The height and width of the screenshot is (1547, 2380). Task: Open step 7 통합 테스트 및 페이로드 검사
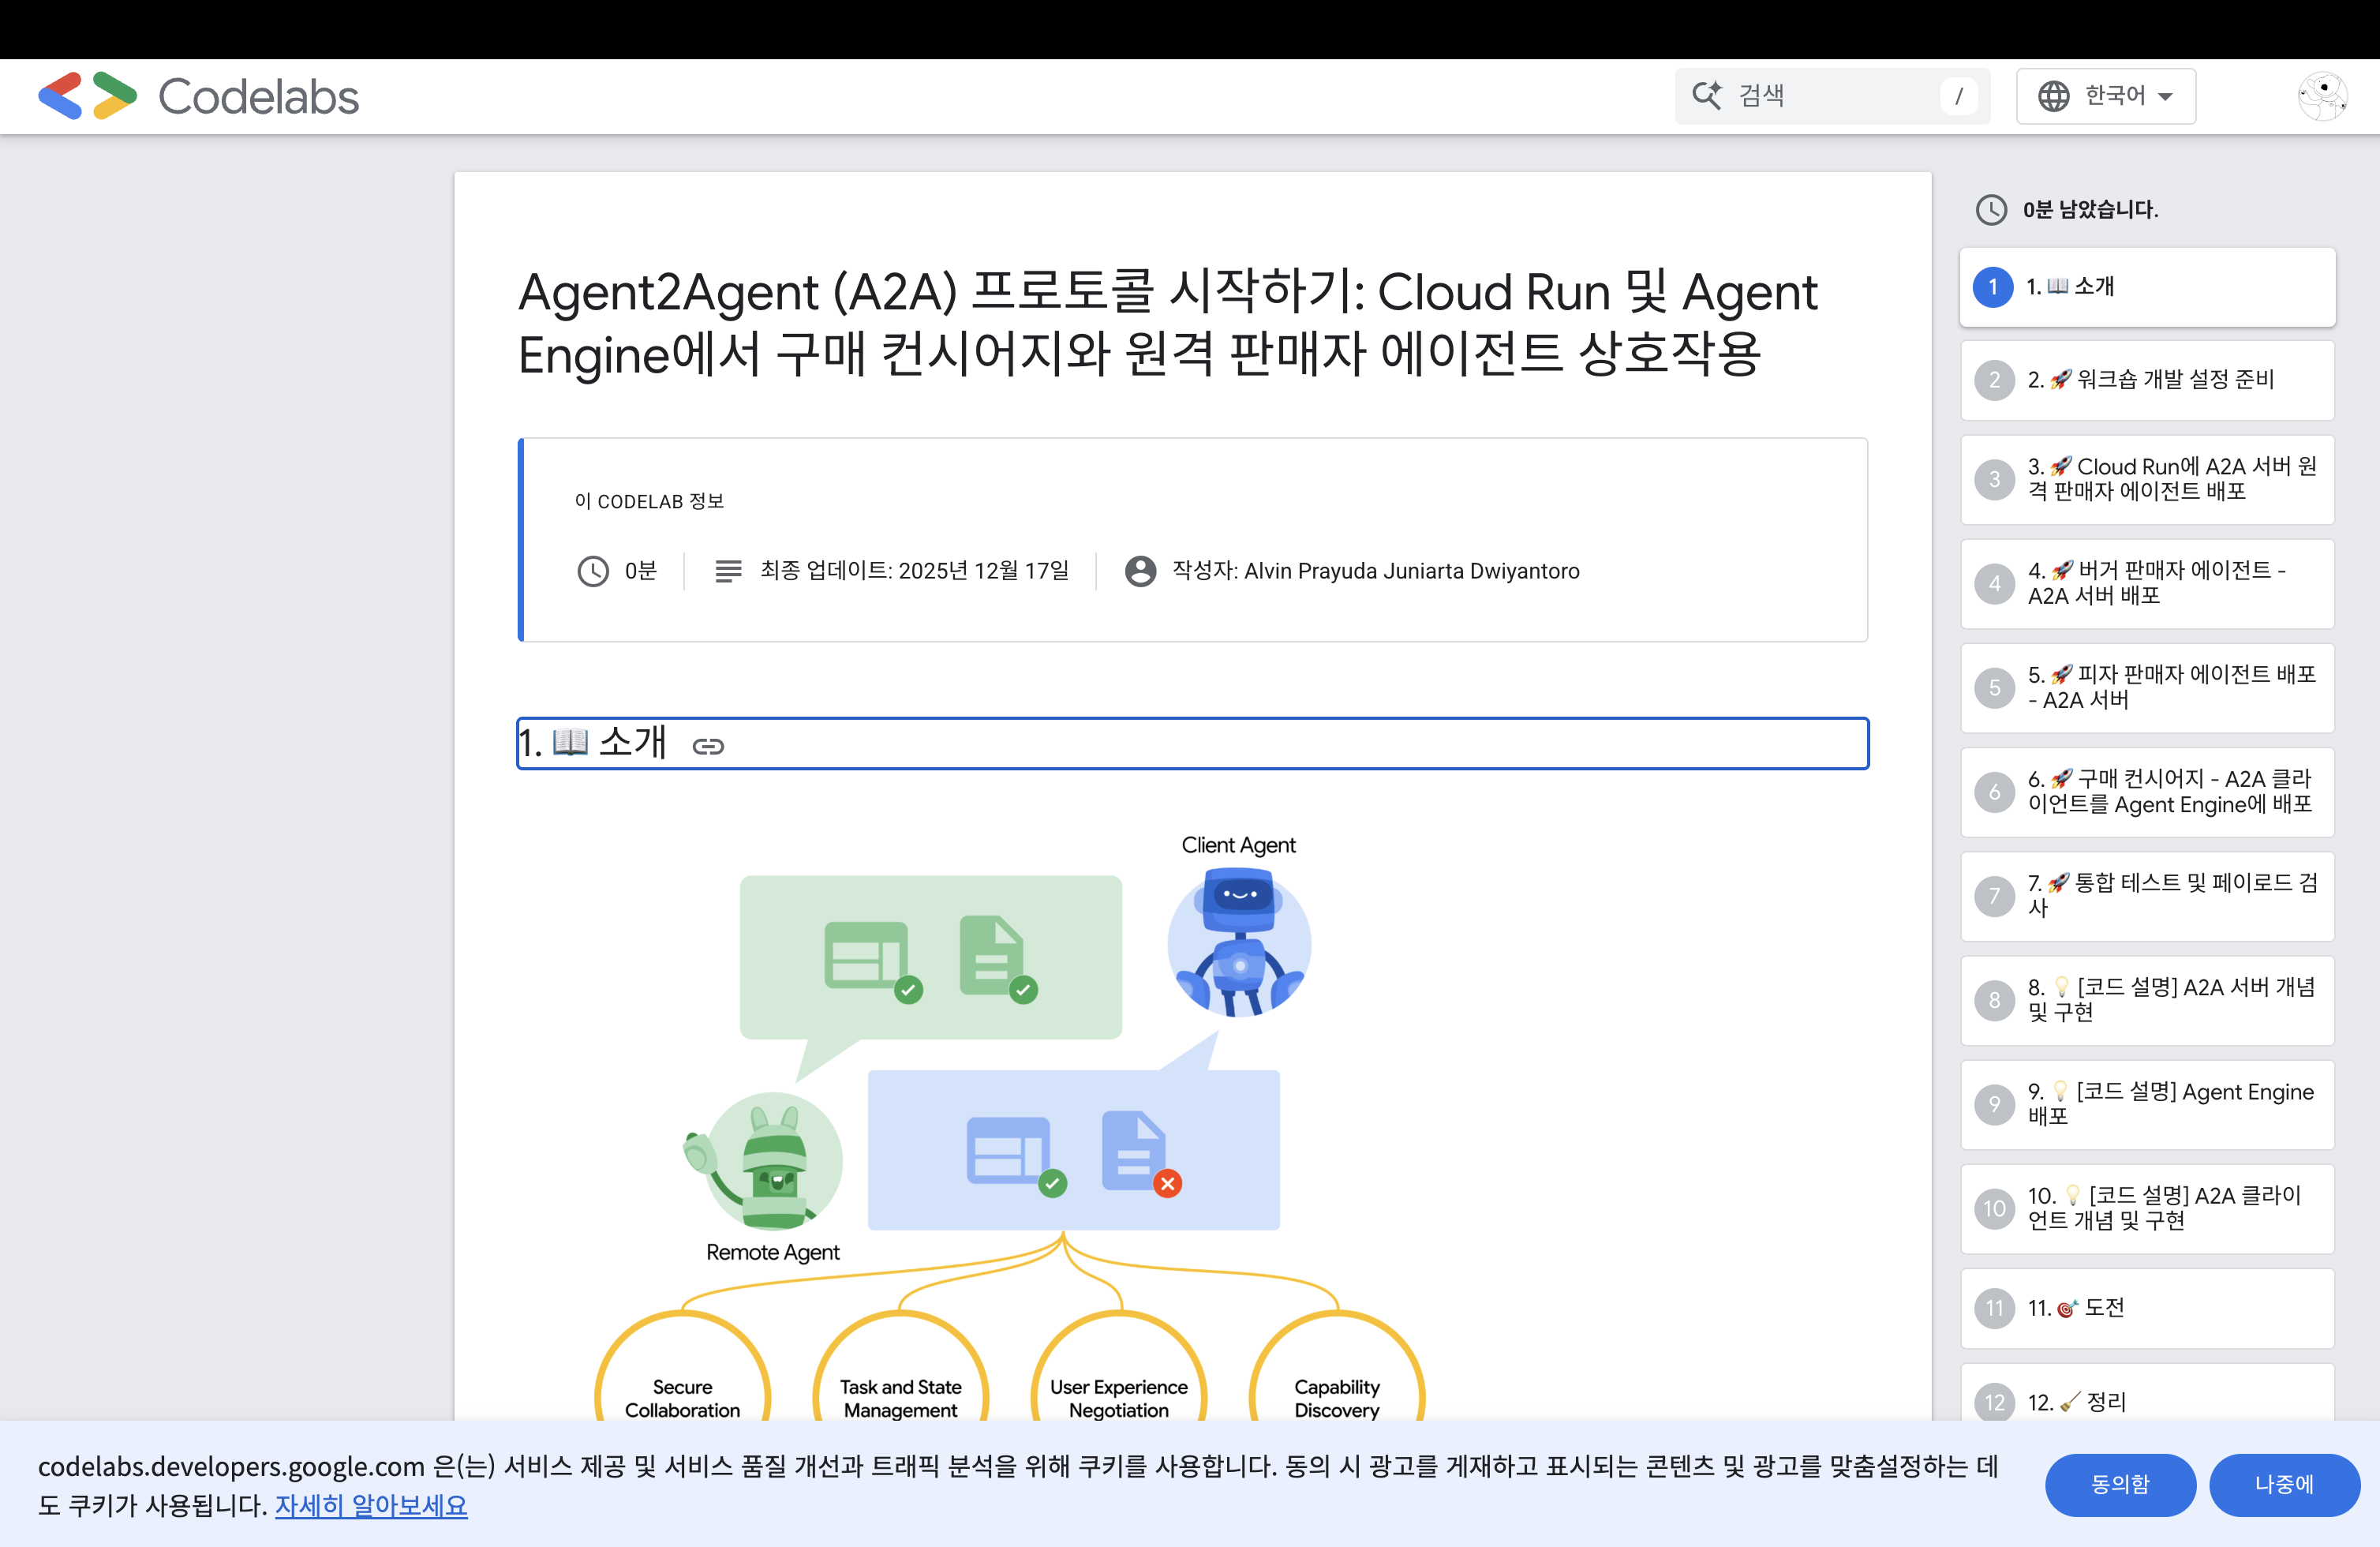click(2147, 896)
